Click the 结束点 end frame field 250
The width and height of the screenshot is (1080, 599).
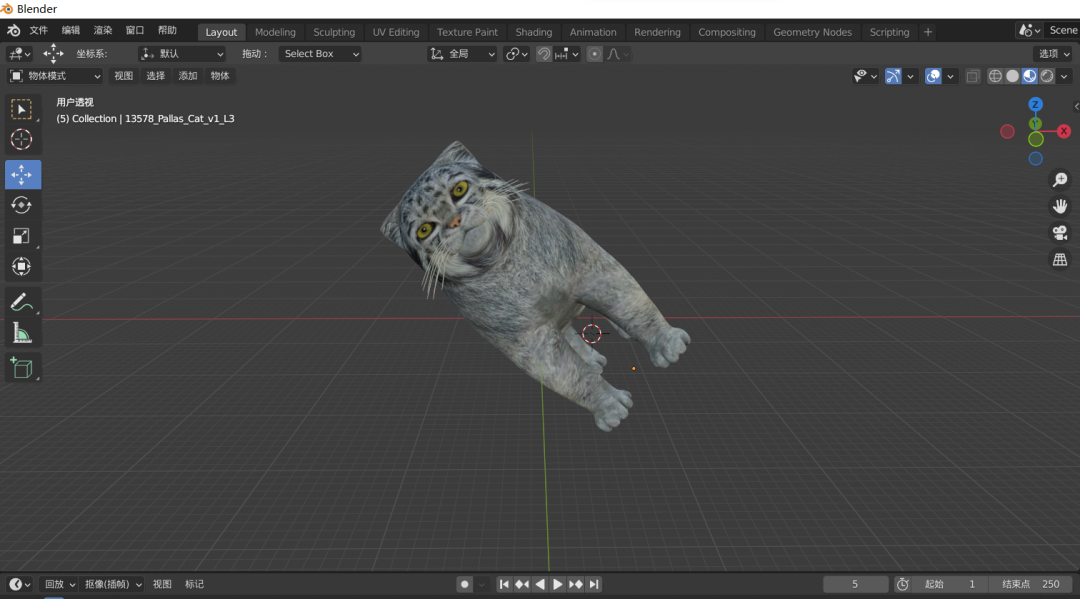pyautogui.click(x=1030, y=585)
